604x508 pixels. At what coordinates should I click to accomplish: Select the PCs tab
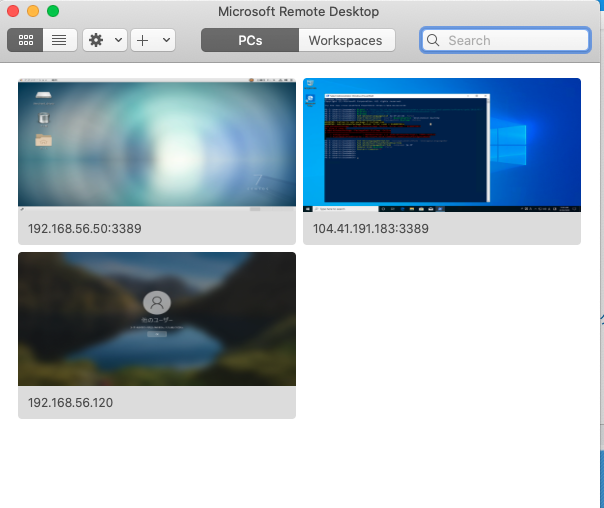(250, 40)
